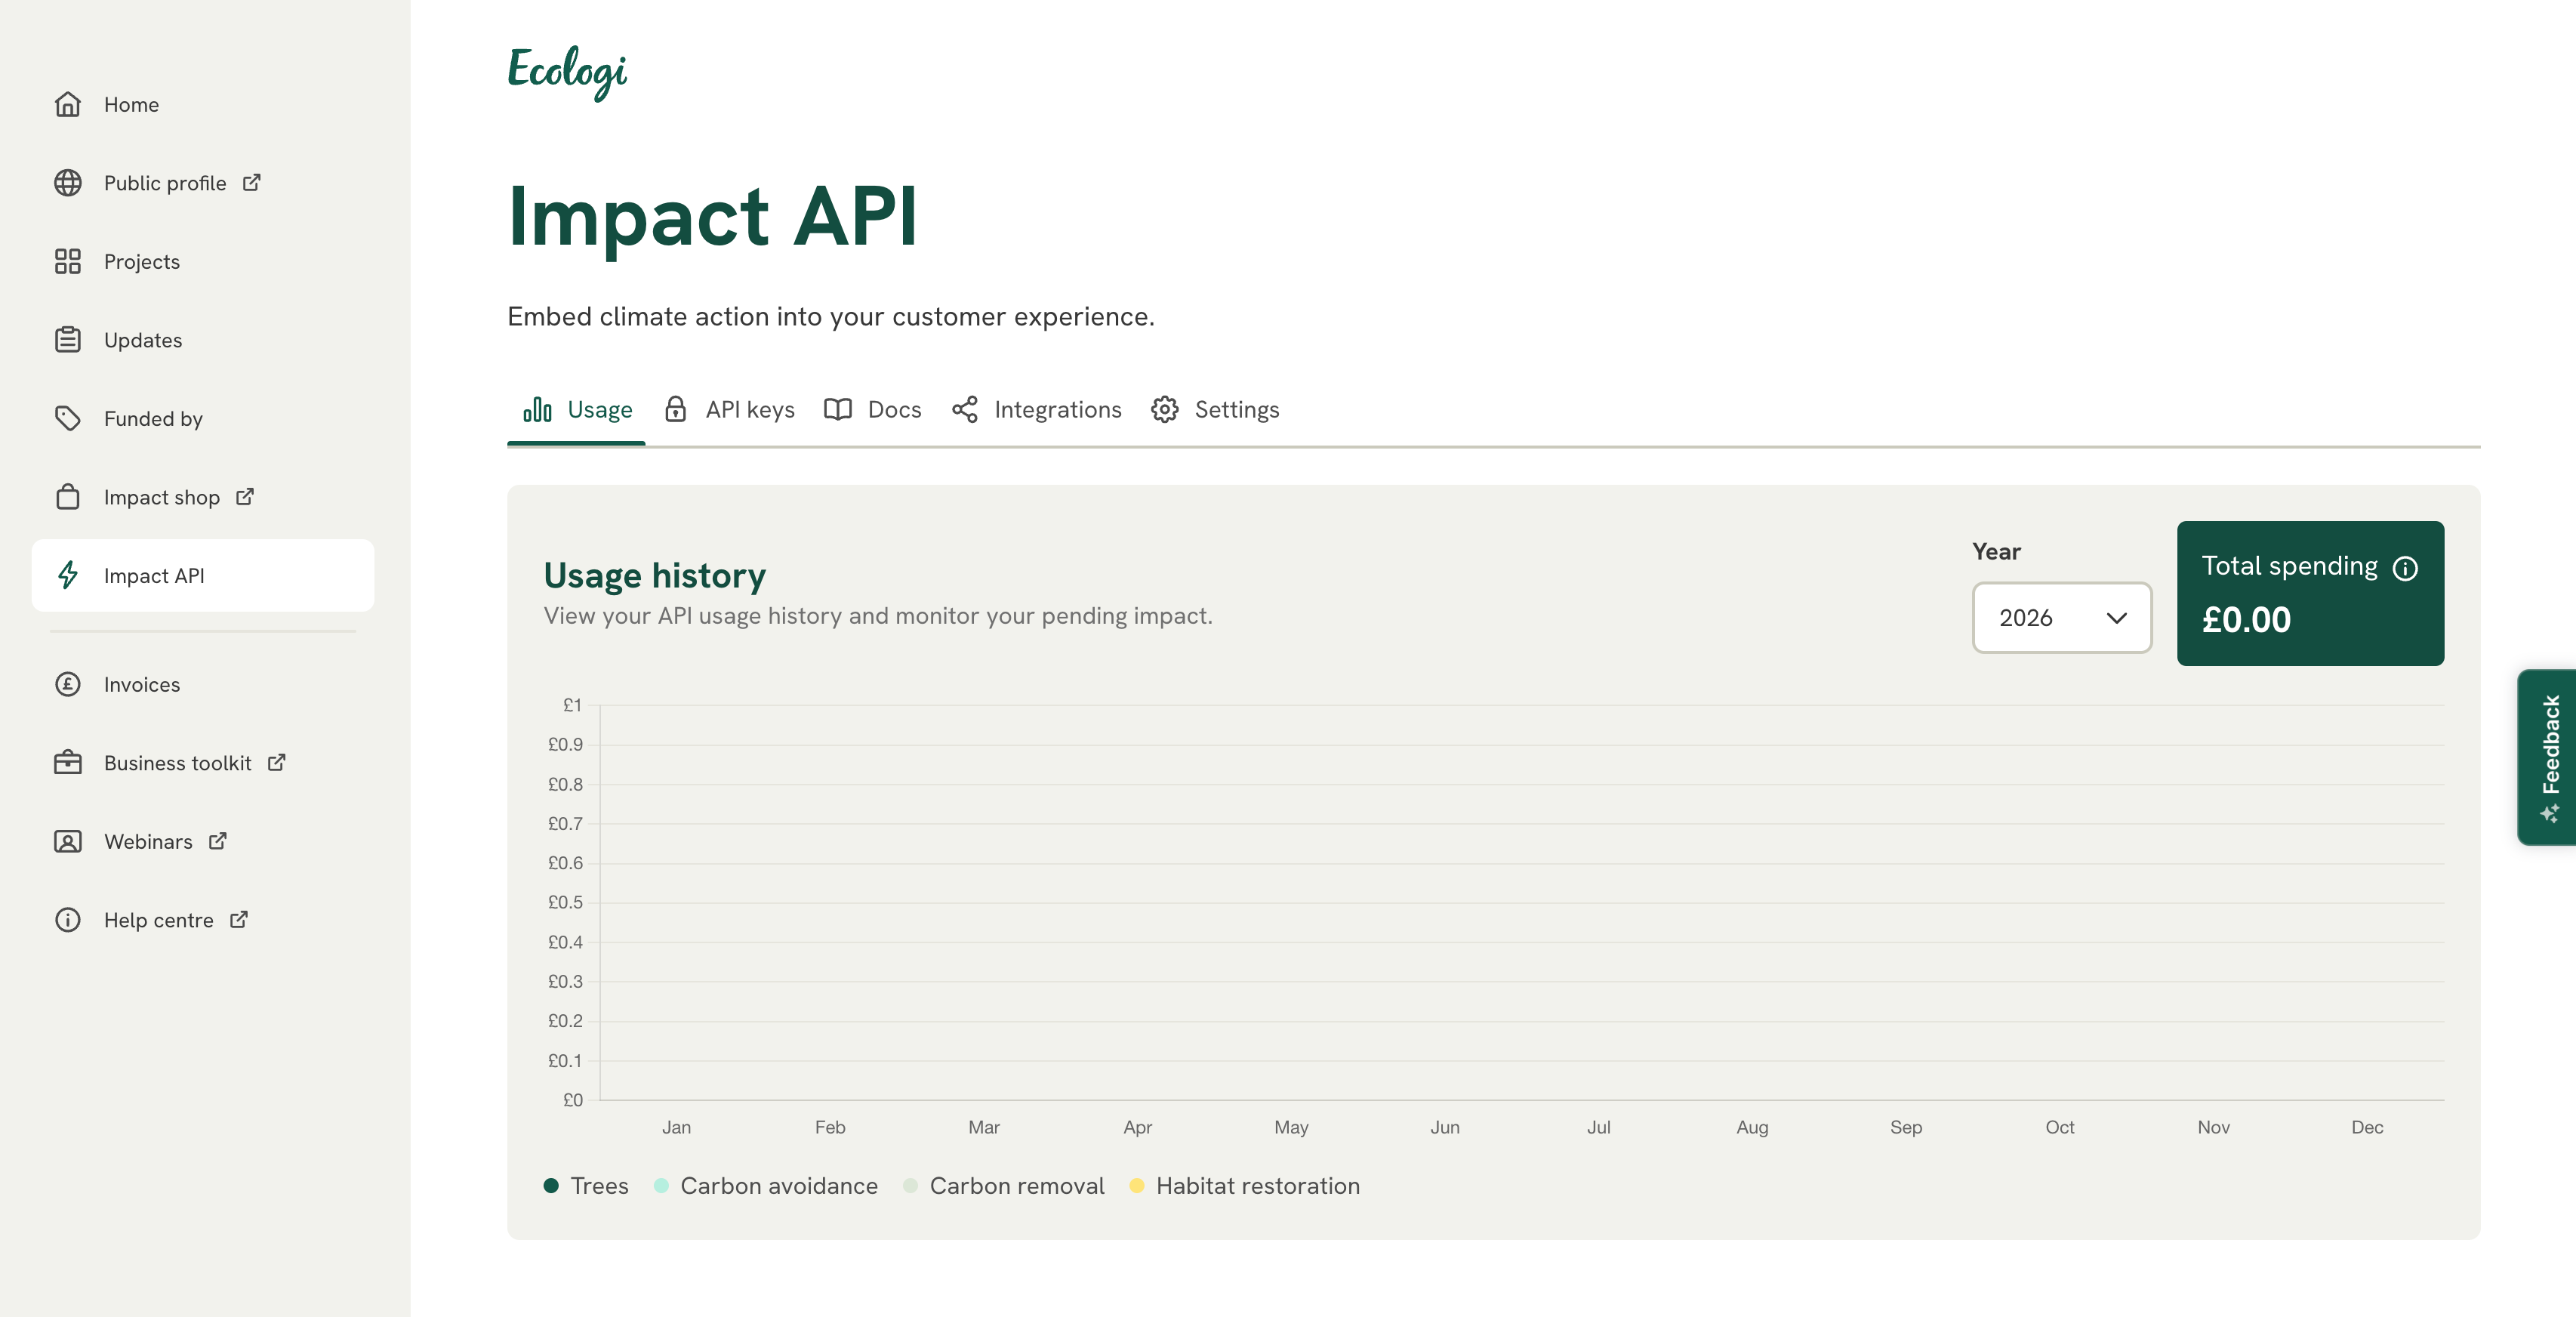Viewport: 2576px width, 1317px height.
Task: Click the Year dropdown chevron arrow
Action: click(x=2116, y=618)
